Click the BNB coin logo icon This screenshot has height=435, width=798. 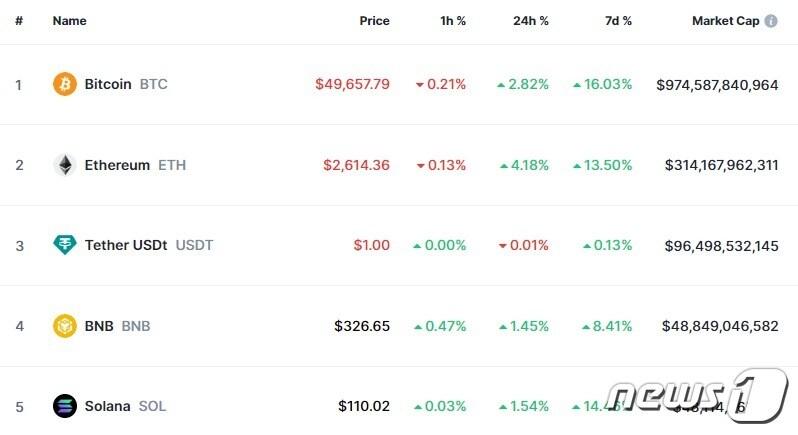tap(65, 325)
